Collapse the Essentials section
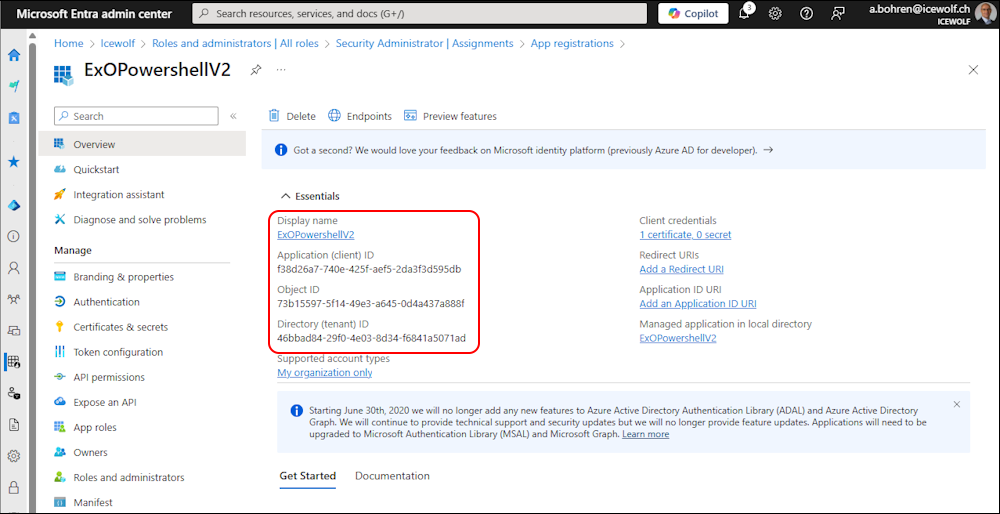 (x=310, y=196)
